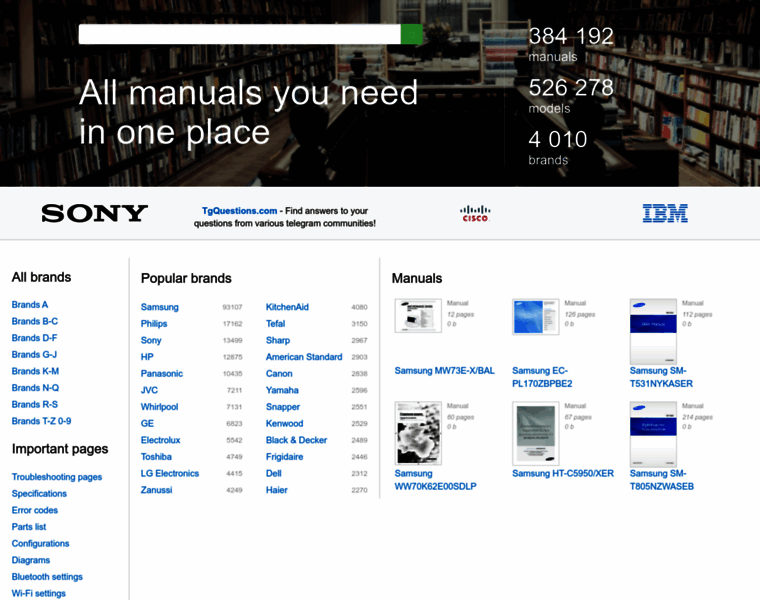Open Zanussi brand manuals
The height and width of the screenshot is (600, 760).
point(156,489)
